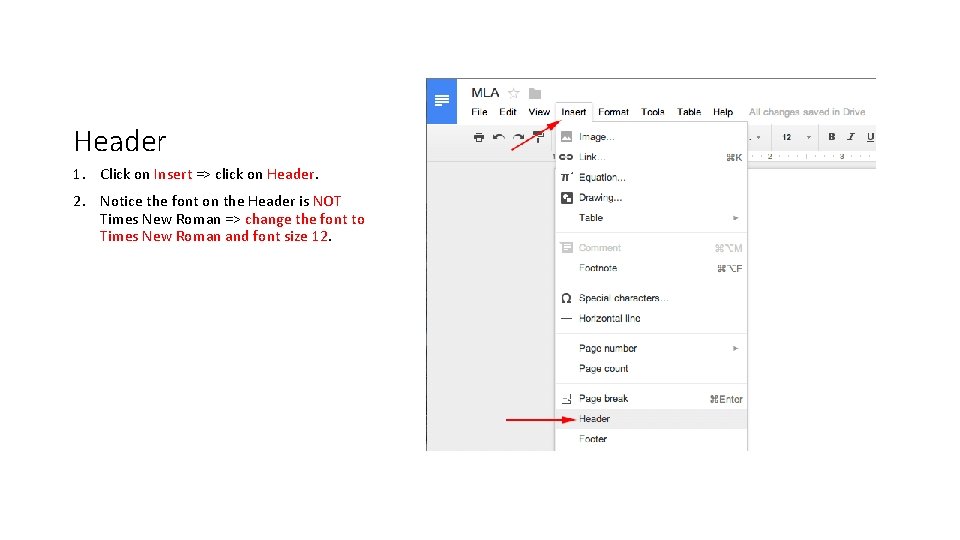Open the font name dropdown arrow
The width and height of the screenshot is (960, 540).
tap(759, 137)
